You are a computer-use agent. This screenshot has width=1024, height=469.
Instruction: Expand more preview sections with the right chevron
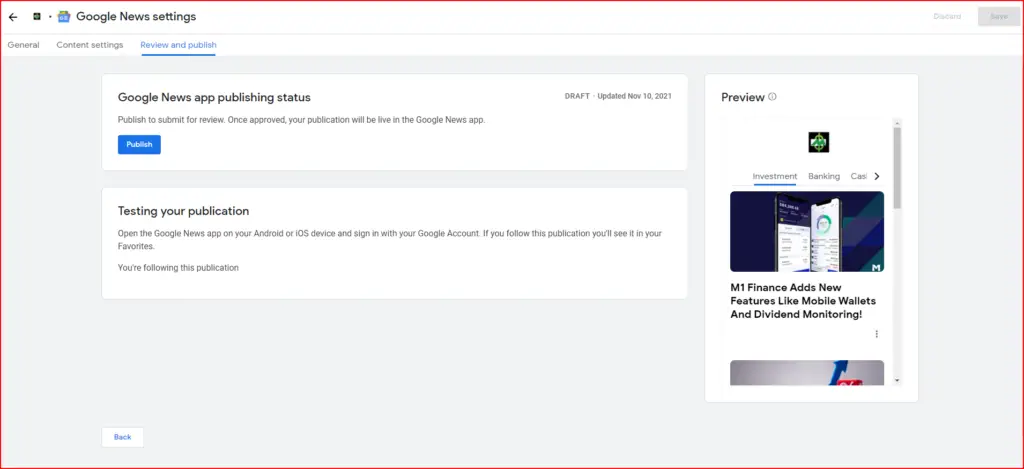876,176
